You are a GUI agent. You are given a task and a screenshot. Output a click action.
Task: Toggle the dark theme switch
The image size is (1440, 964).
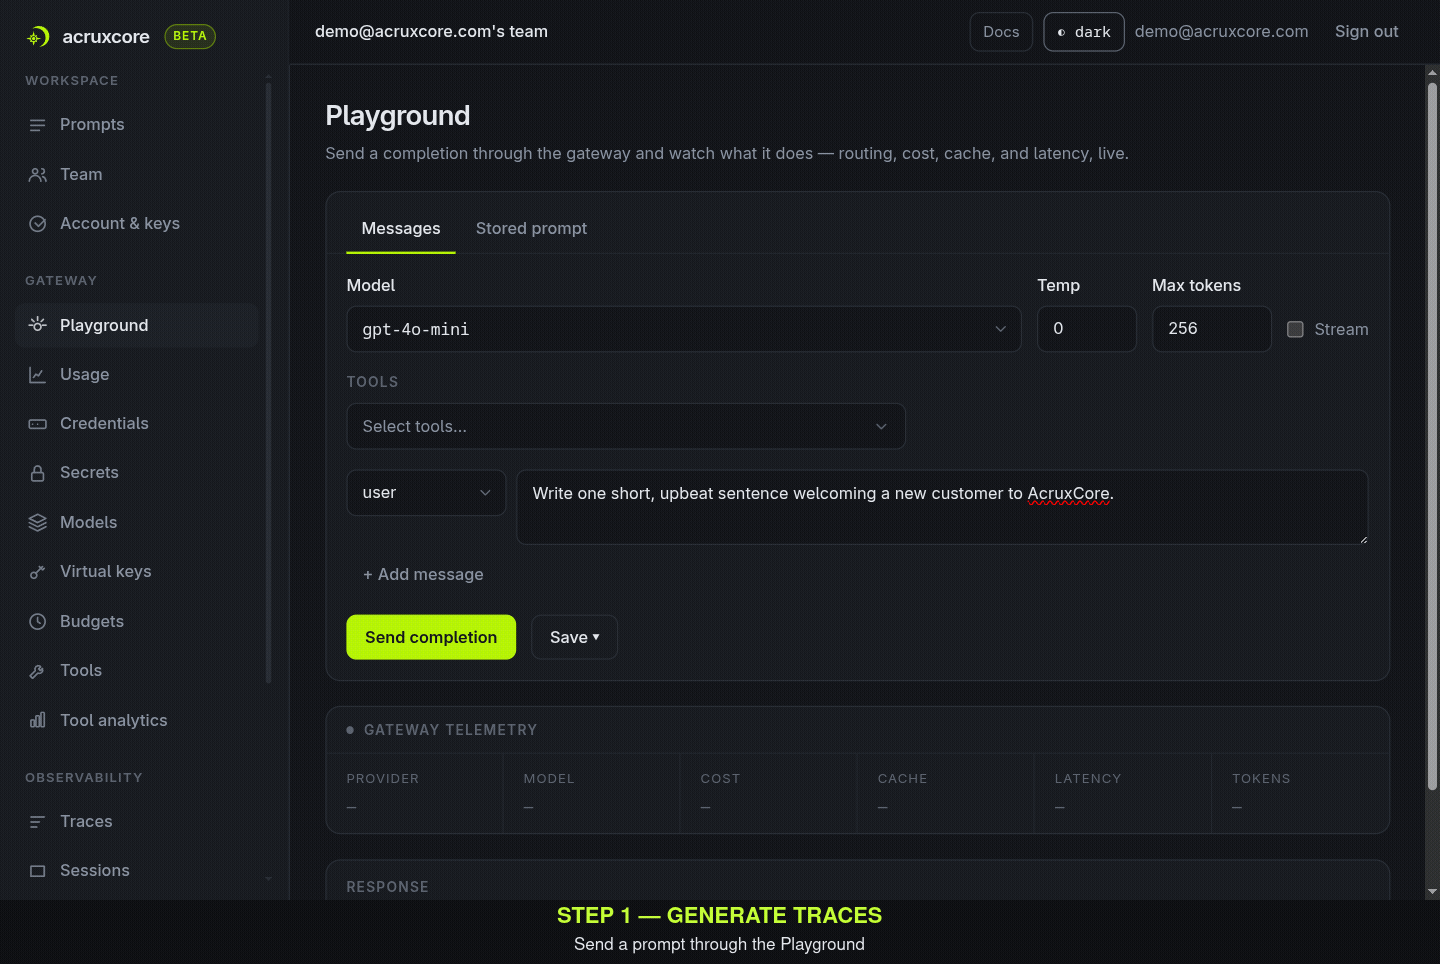1084,32
